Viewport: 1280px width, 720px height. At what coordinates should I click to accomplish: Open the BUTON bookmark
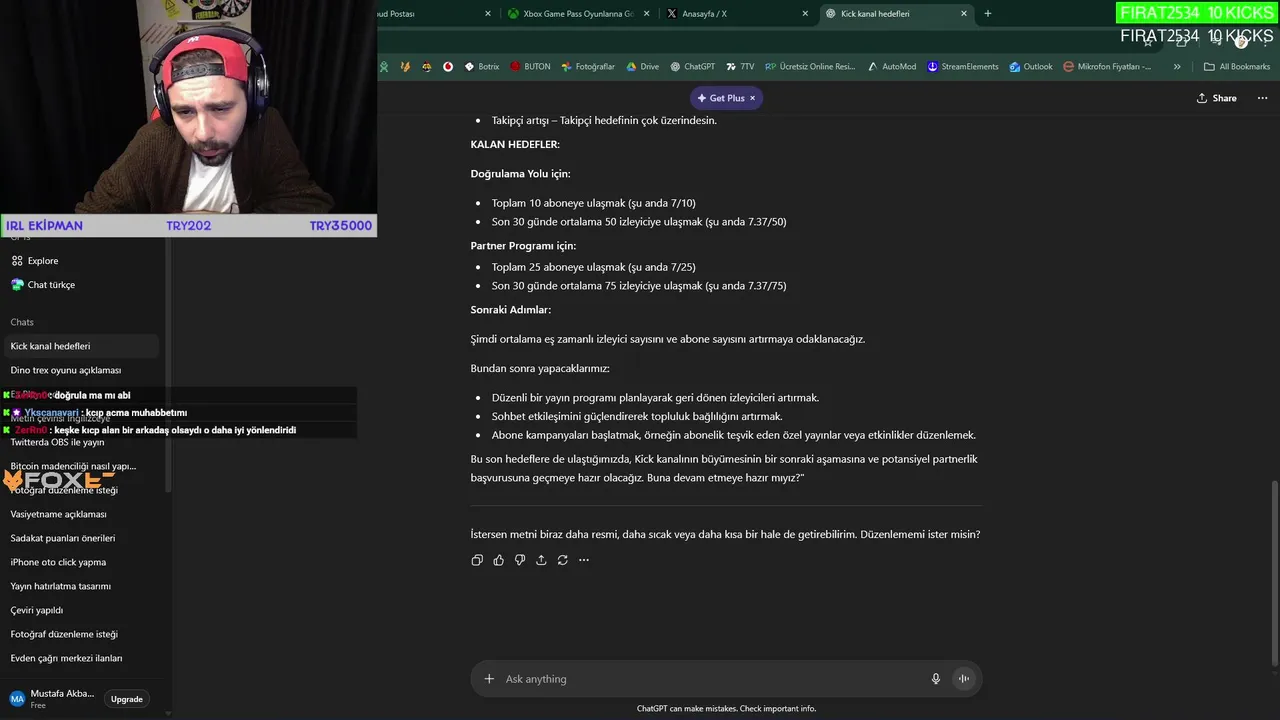point(530,67)
